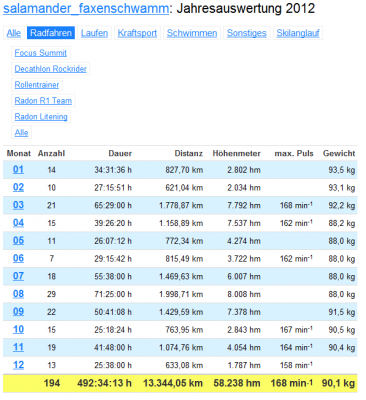Viewport: 366px width, 400px height.
Task: Open month 11 details
Action: click(x=18, y=347)
